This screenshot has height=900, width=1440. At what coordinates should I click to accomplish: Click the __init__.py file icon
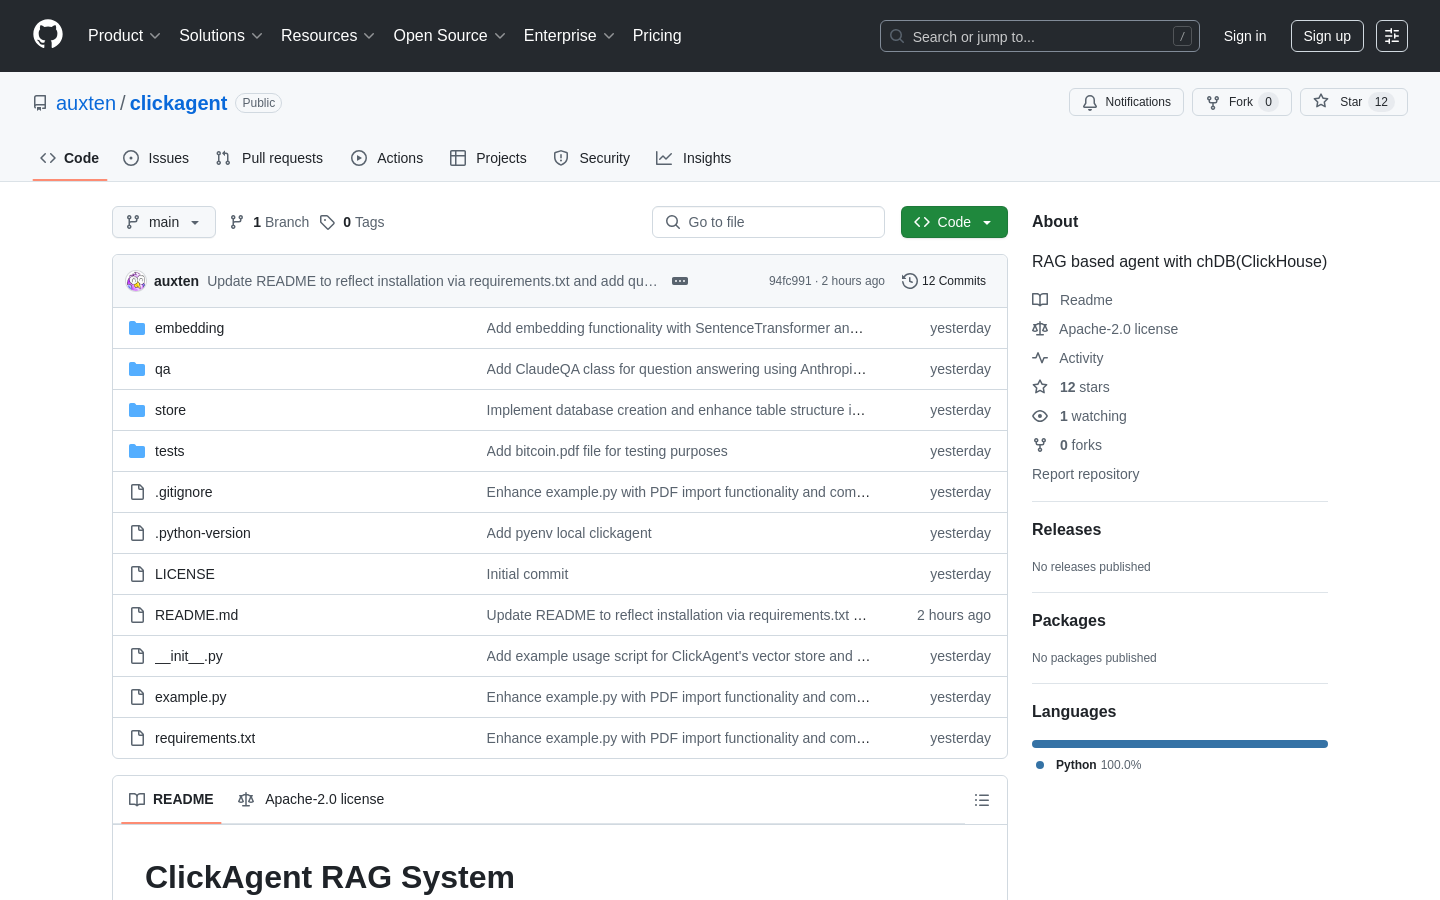pos(137,656)
